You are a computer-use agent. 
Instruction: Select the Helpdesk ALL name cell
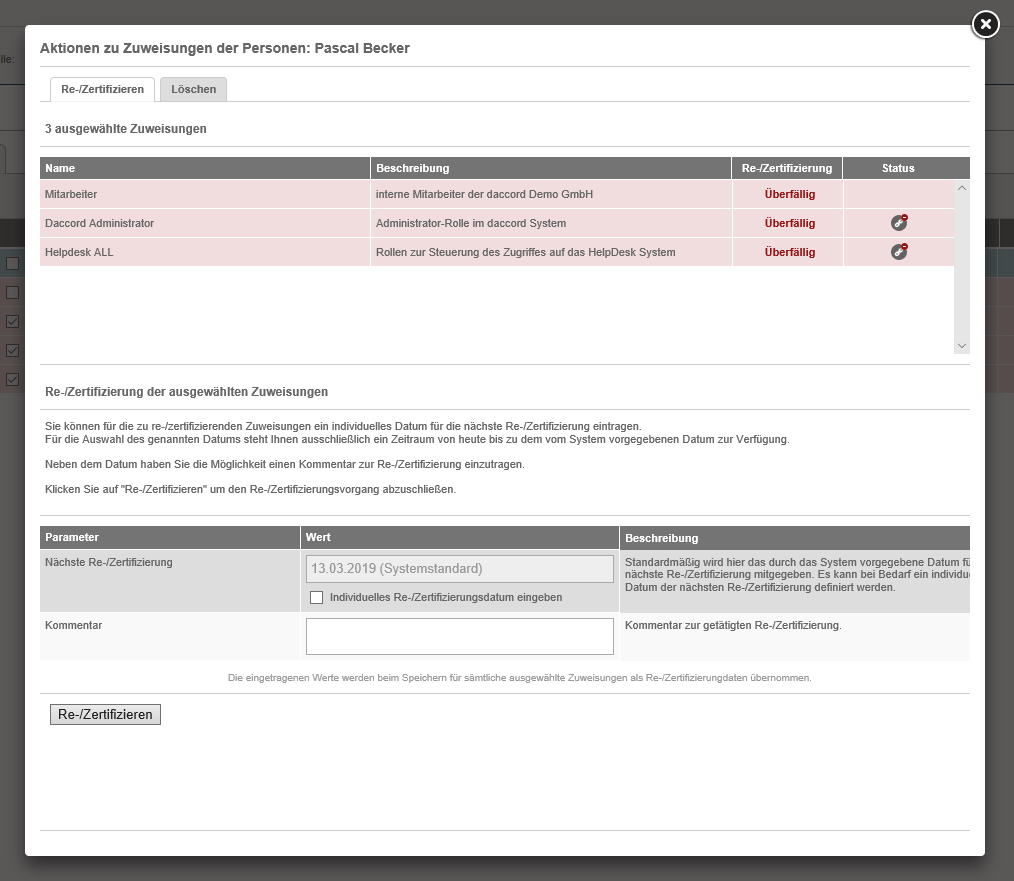click(204, 252)
